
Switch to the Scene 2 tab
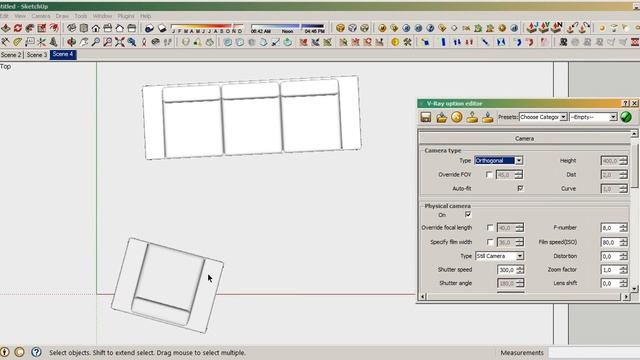(x=11, y=55)
